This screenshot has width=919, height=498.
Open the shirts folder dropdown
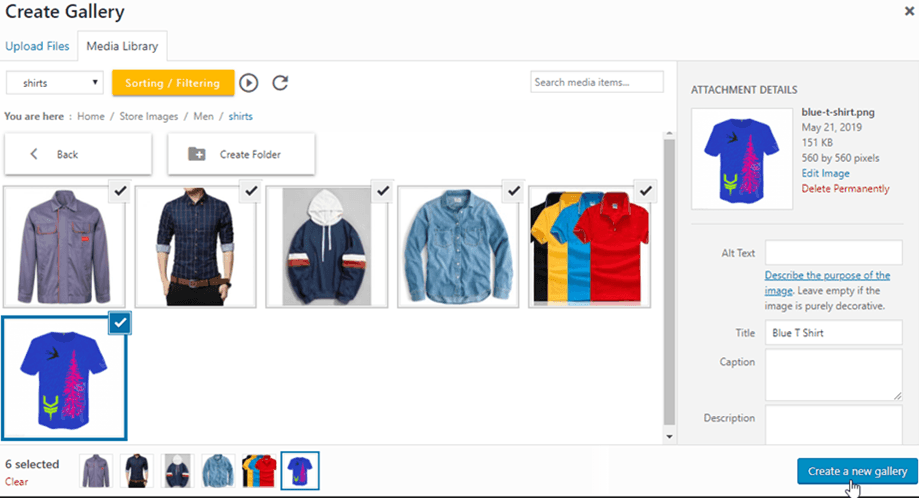point(55,83)
